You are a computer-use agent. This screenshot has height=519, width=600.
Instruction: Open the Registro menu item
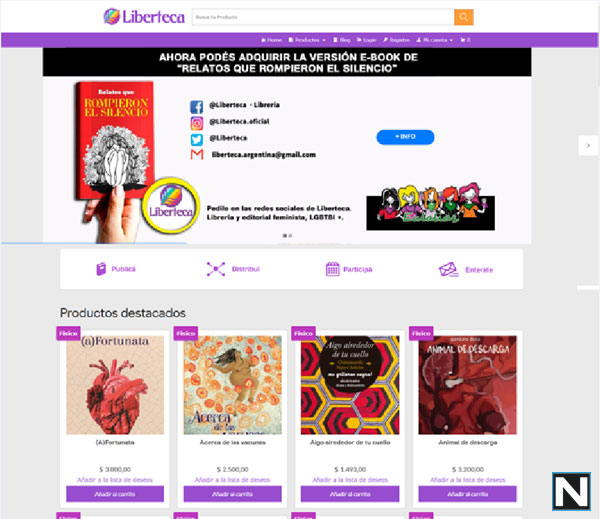396,40
